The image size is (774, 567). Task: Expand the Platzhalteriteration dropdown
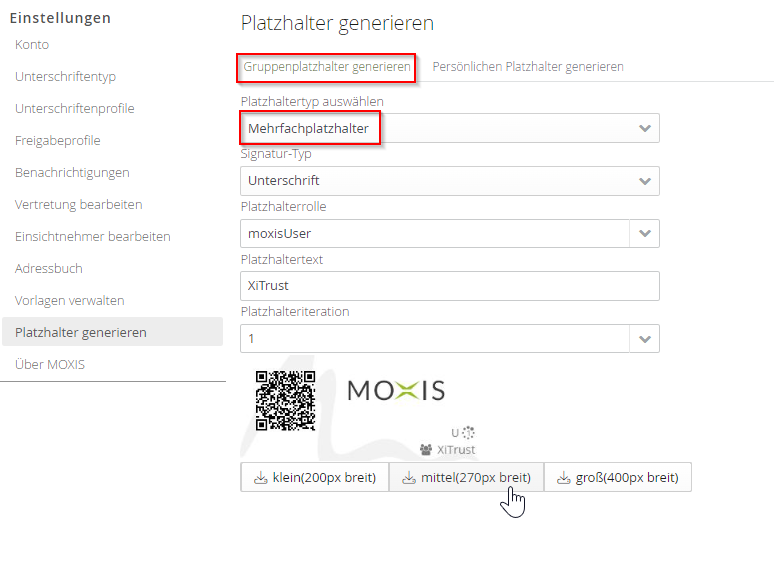coord(644,339)
